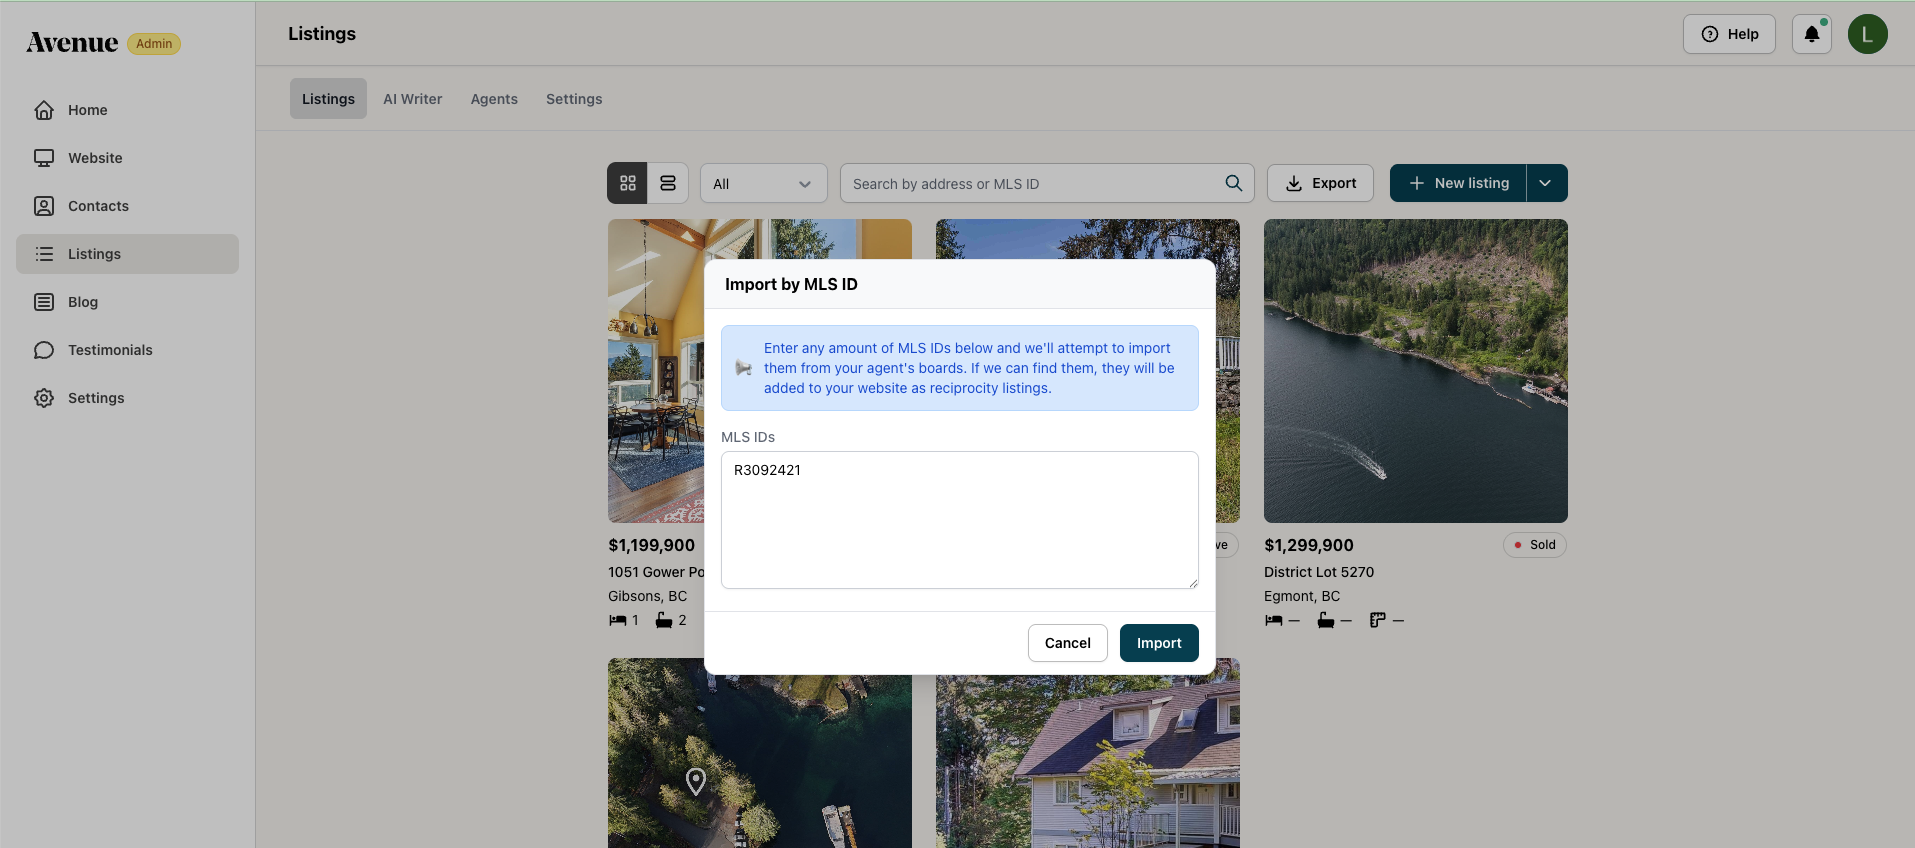Open Home from the sidebar
1915x848 pixels.
pos(127,110)
